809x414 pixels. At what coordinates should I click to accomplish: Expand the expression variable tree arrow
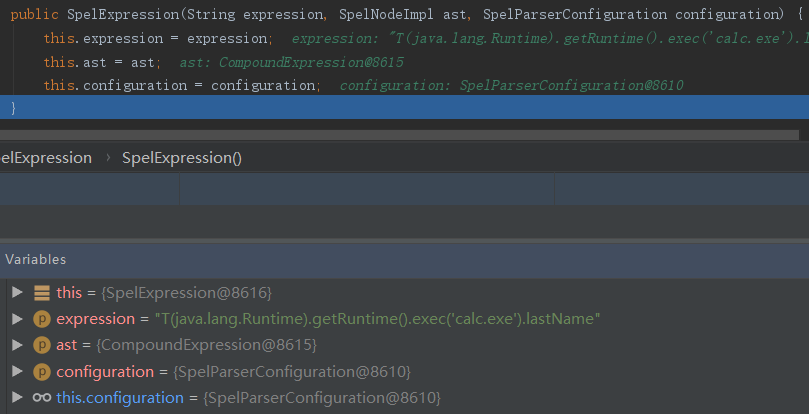coord(16,318)
